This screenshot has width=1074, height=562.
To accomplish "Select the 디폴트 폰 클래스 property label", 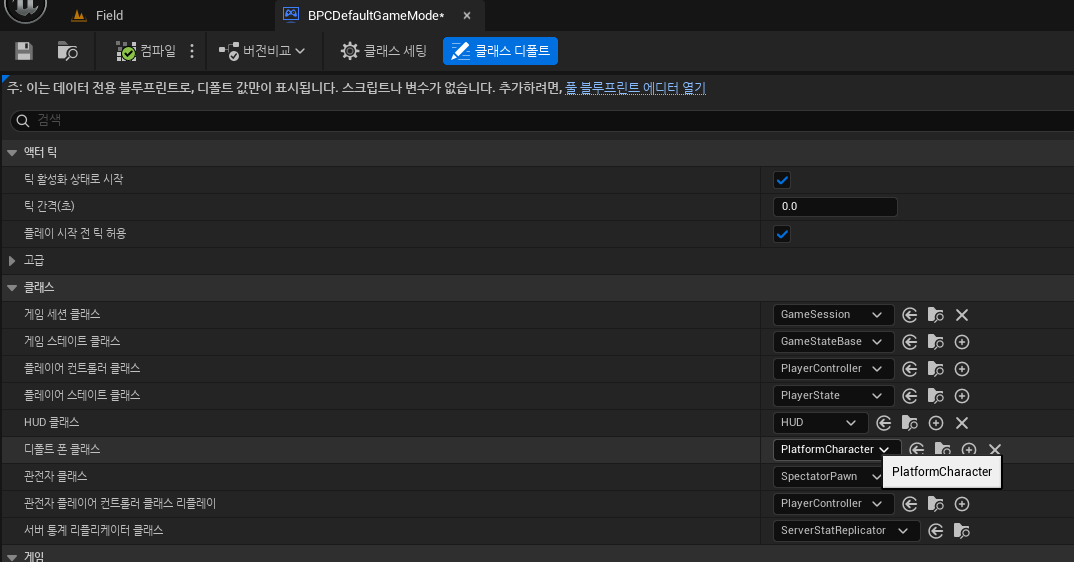I will [62, 450].
